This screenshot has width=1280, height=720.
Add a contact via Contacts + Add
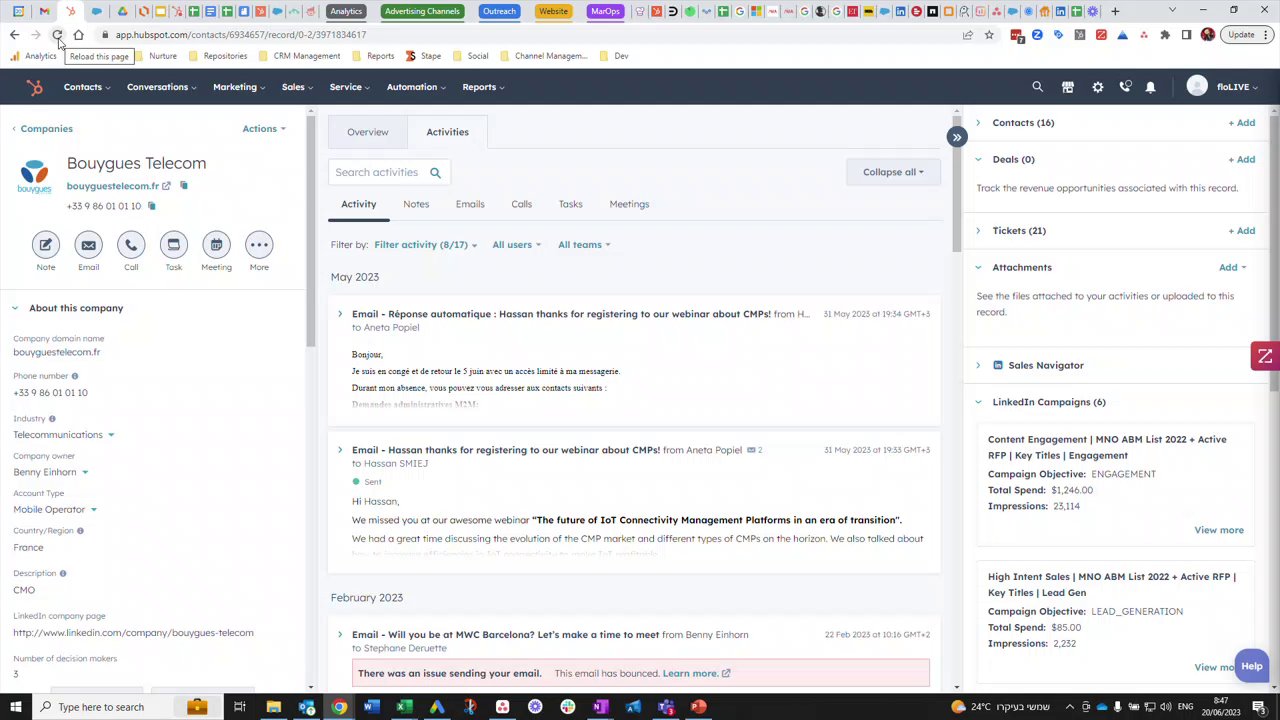click(1241, 123)
